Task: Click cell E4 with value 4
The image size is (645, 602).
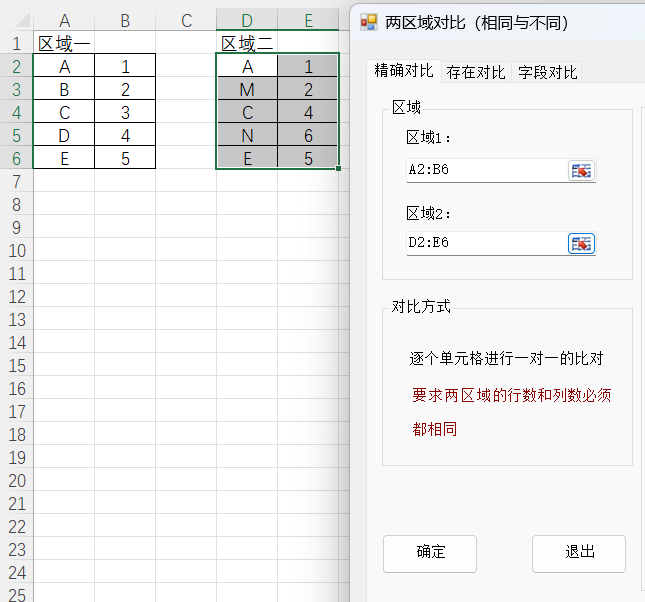Action: [x=308, y=112]
